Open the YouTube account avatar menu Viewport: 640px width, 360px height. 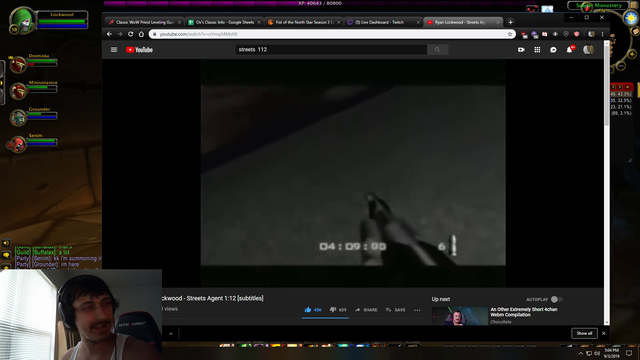tap(588, 49)
